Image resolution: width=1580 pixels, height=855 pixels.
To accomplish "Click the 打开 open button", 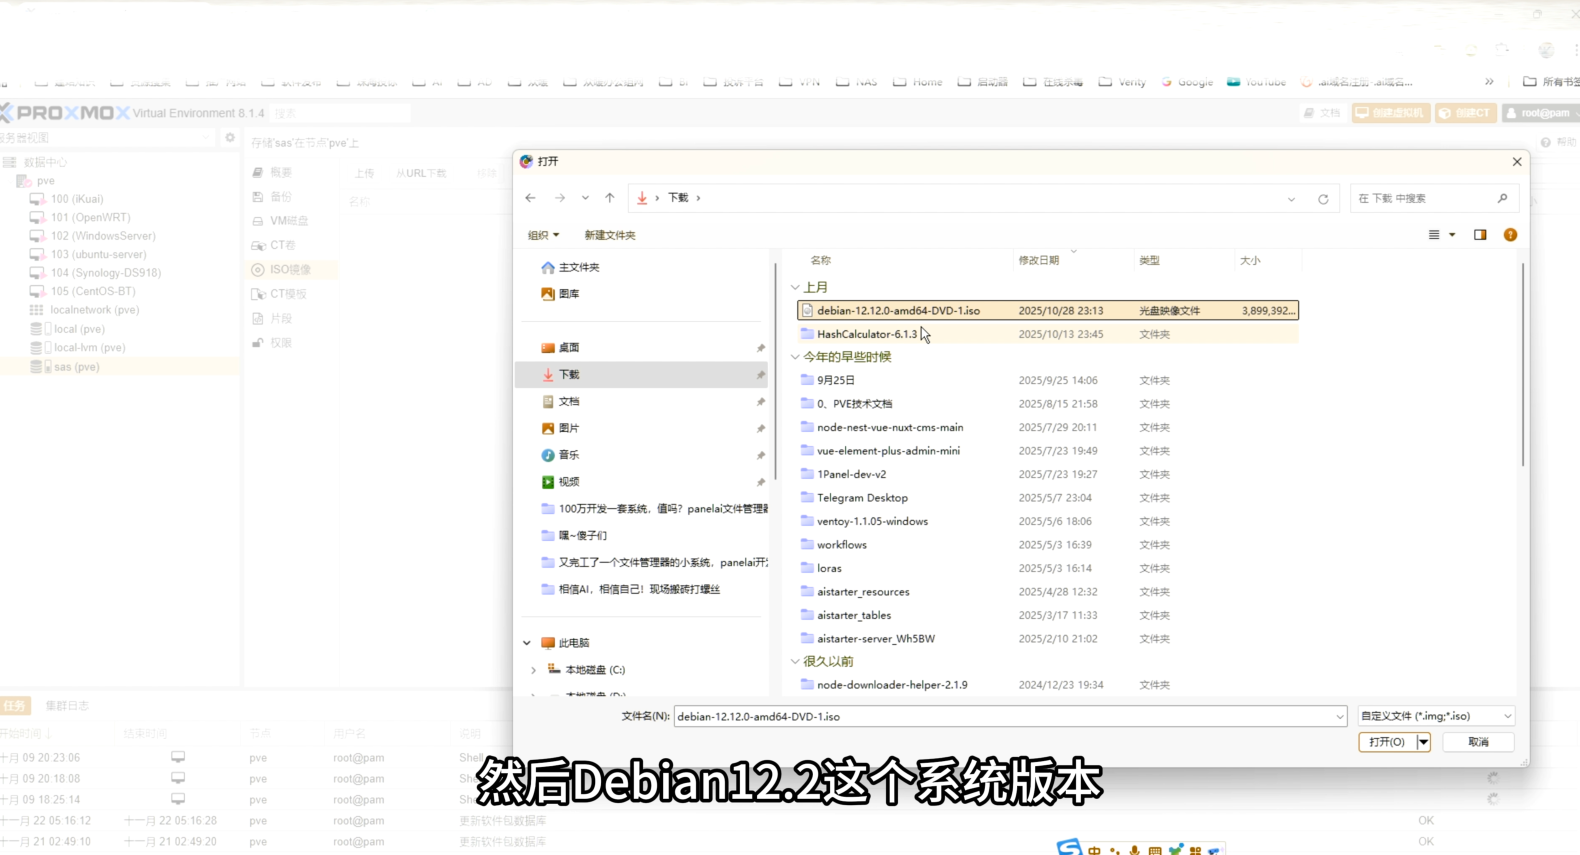I will [x=1387, y=742].
